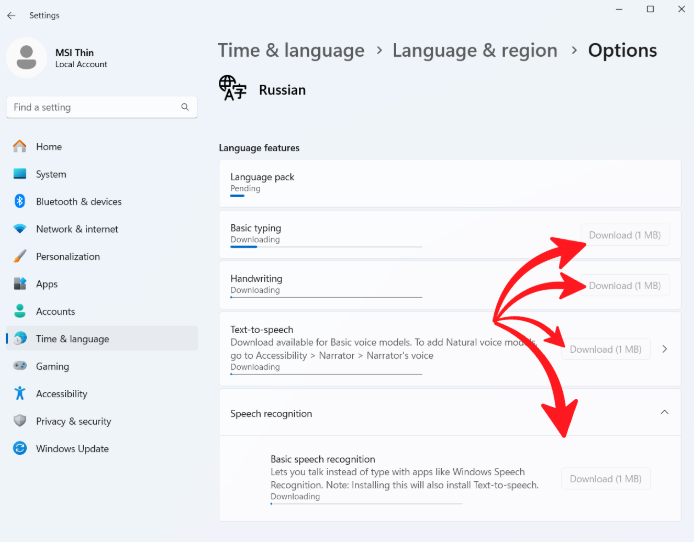Click the Home icon in sidebar
Screen dimensions: 694x542
[19, 147]
